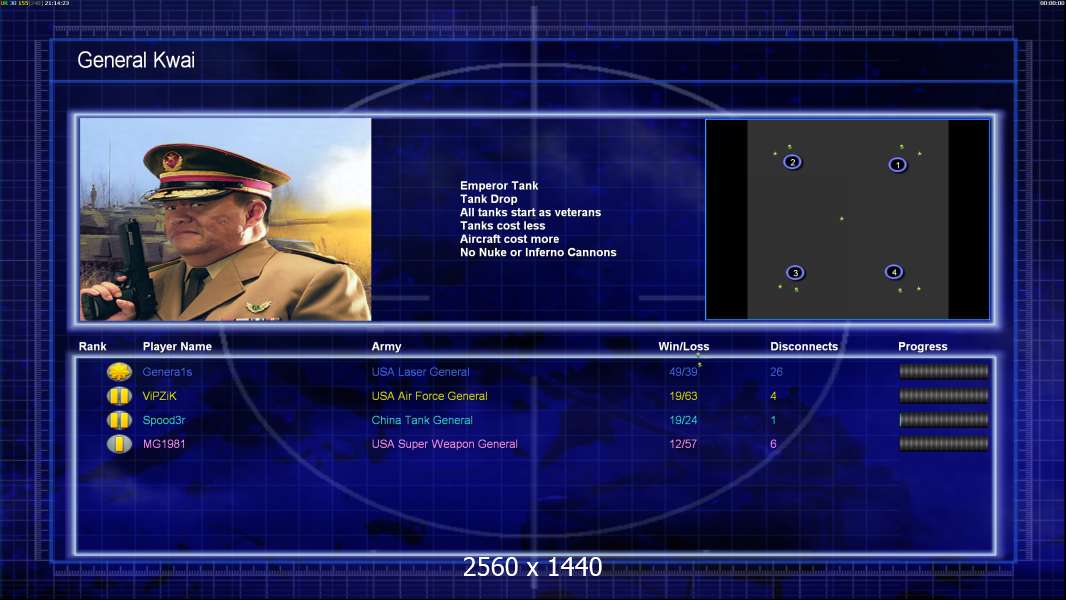Click player name Genera1s
1066x600 pixels.
point(167,372)
